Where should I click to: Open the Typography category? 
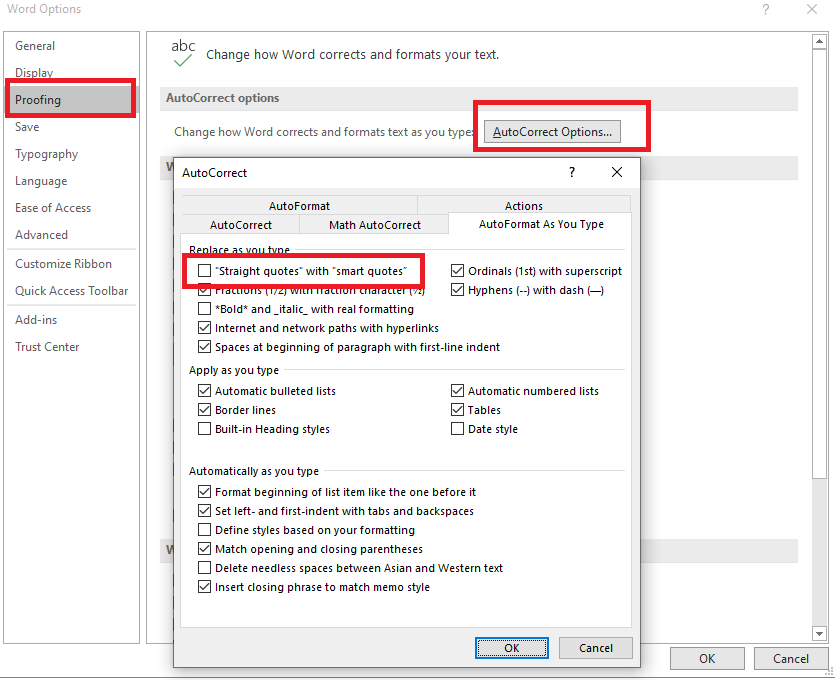(x=70, y=154)
